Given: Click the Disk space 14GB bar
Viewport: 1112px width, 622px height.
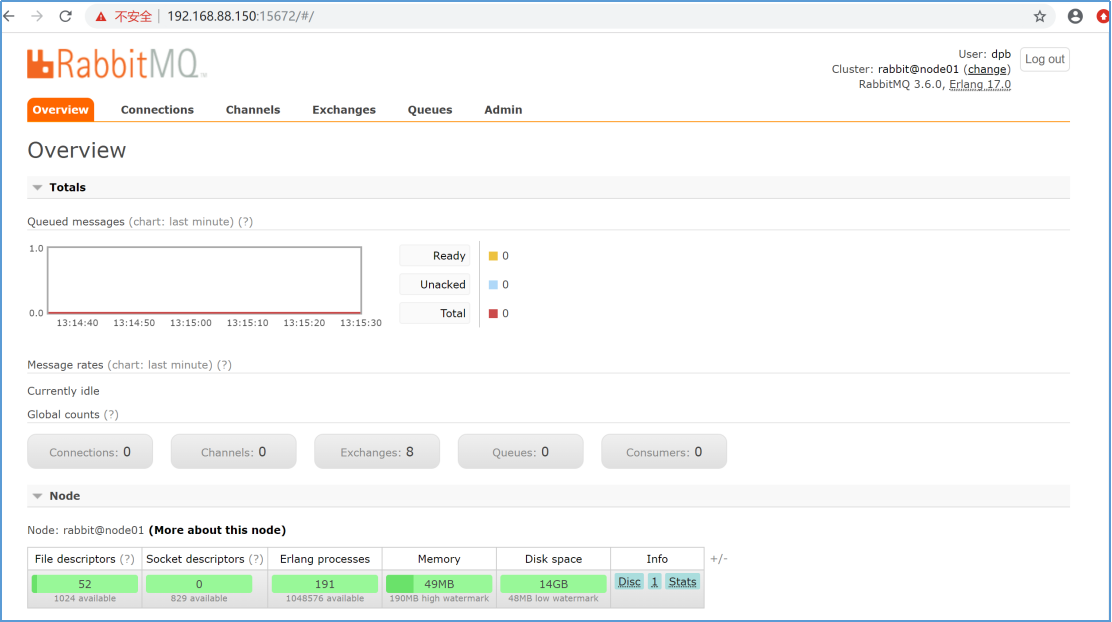Looking at the screenshot, I should click(x=553, y=584).
